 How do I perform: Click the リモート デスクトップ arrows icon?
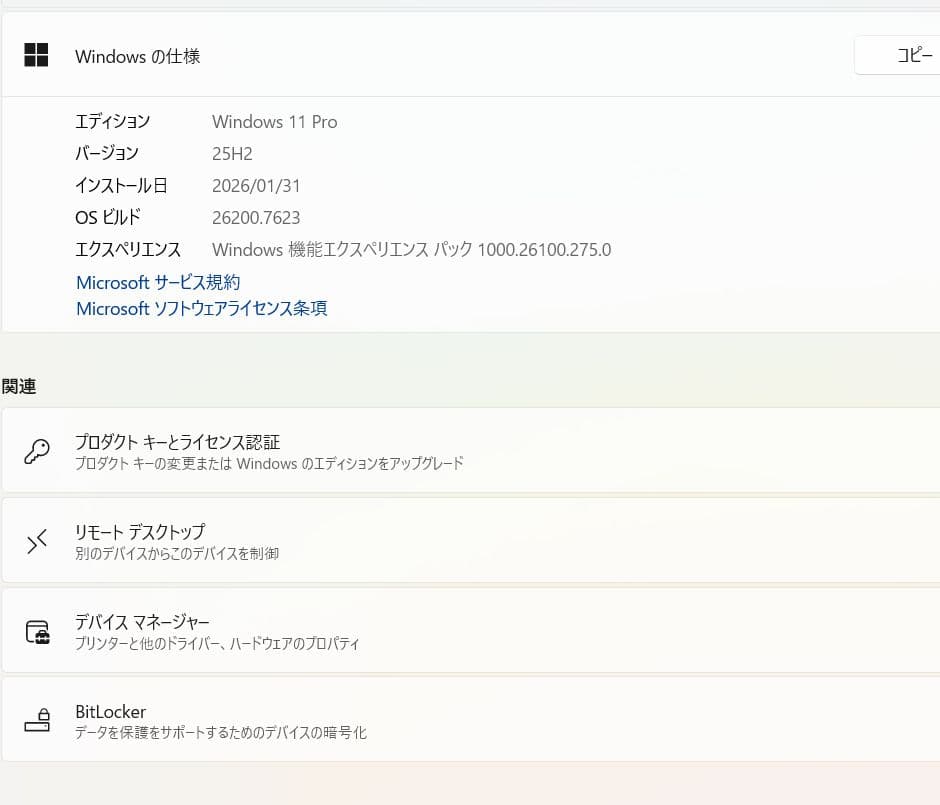pos(37,540)
